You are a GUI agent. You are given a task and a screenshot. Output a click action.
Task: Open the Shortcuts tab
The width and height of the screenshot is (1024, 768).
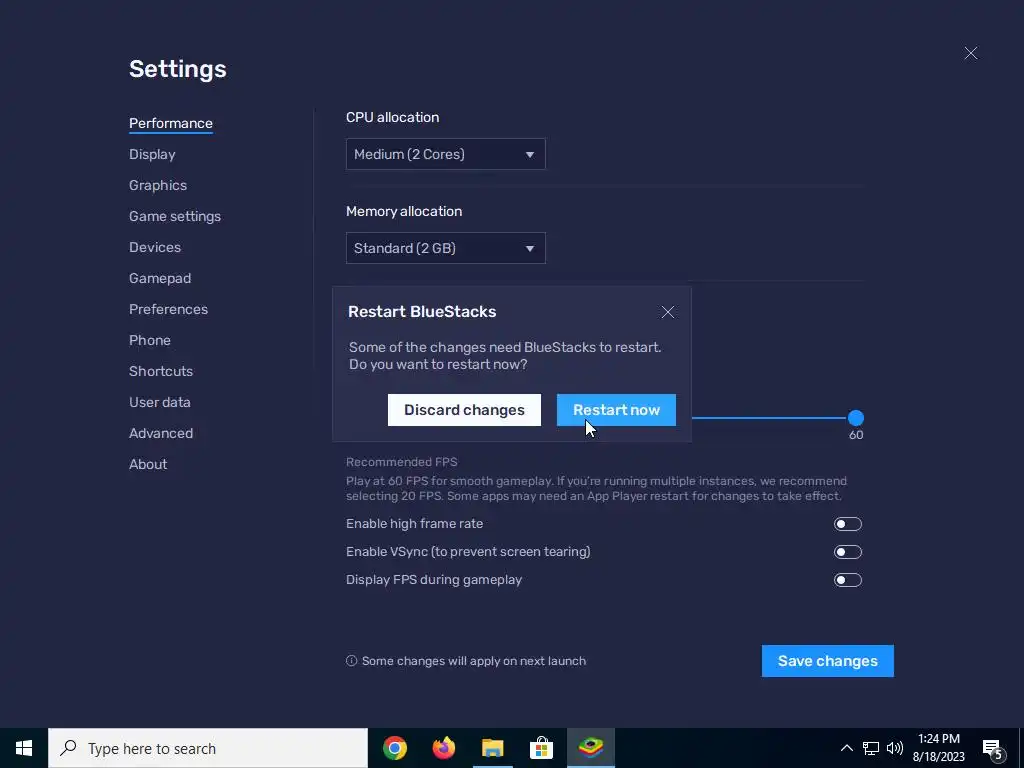pos(161,371)
